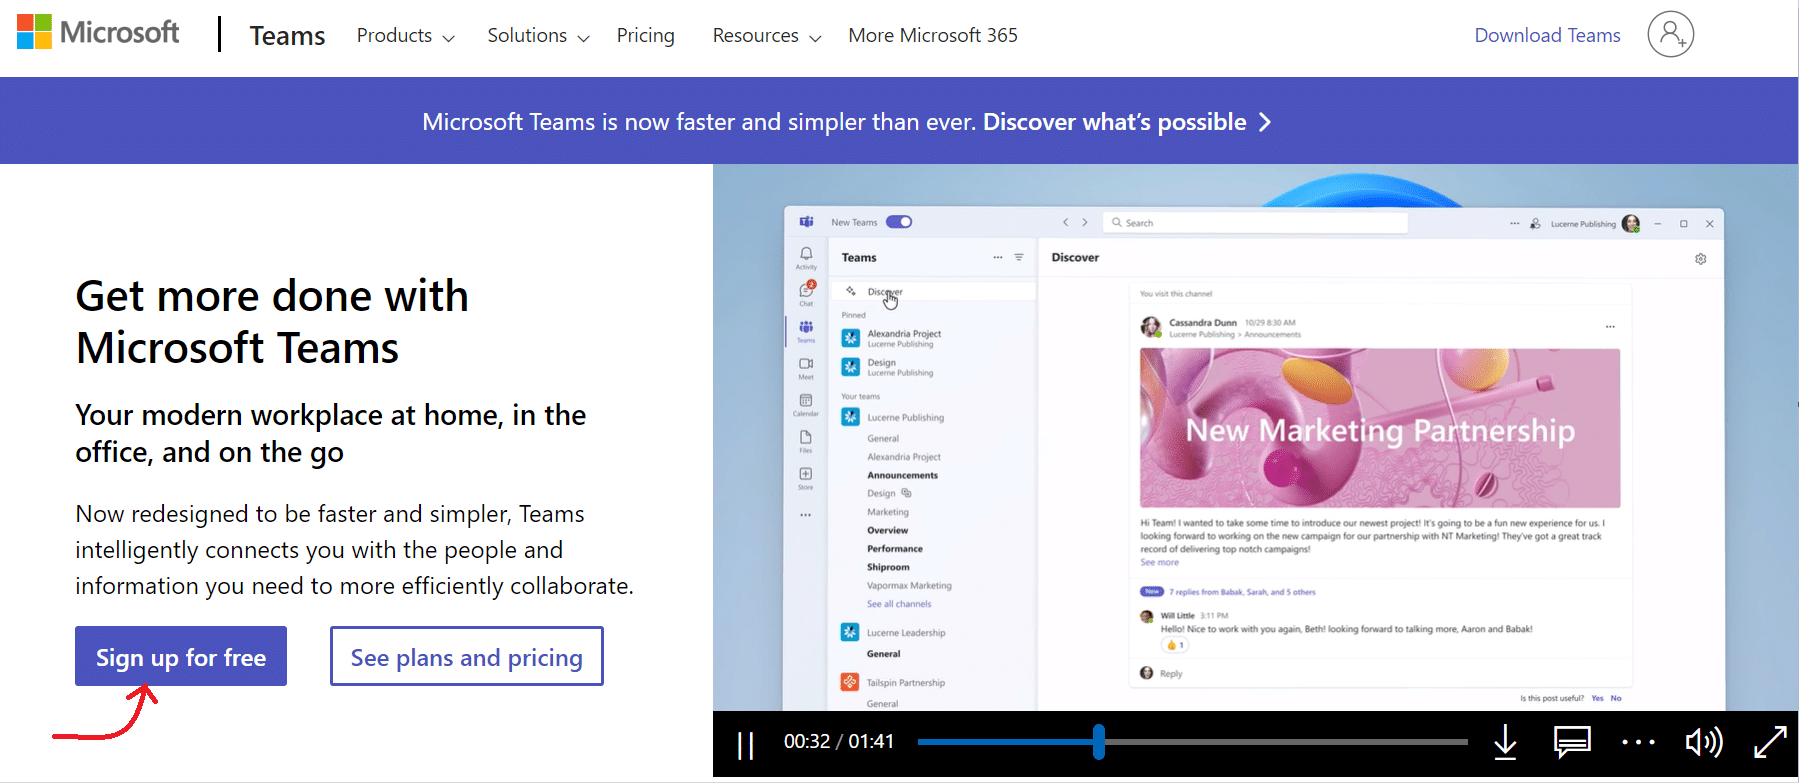
Task: Click the chevron after Discover what's possible
Action: (1265, 122)
